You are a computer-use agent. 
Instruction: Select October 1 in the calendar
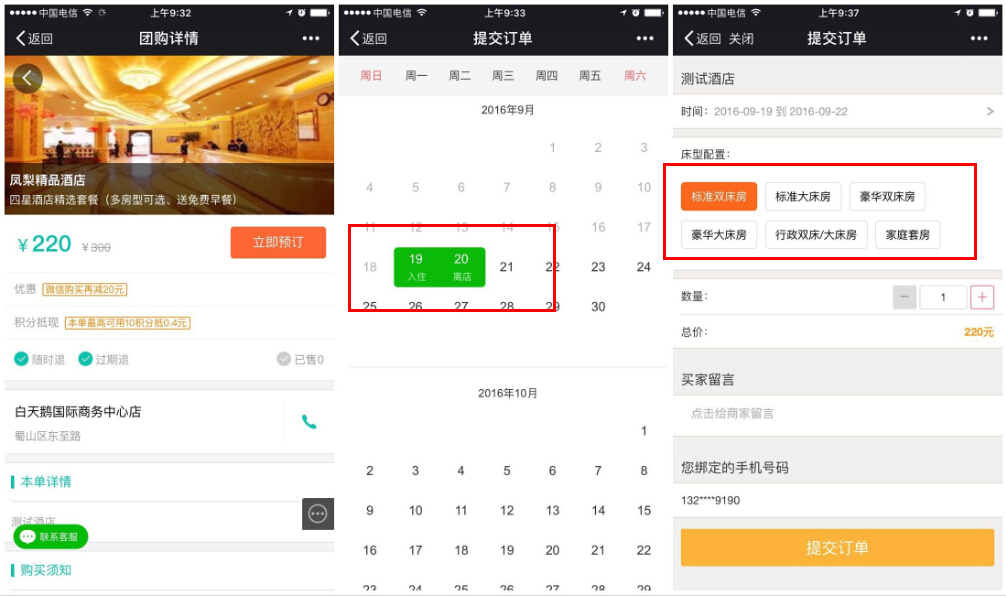[x=644, y=431]
